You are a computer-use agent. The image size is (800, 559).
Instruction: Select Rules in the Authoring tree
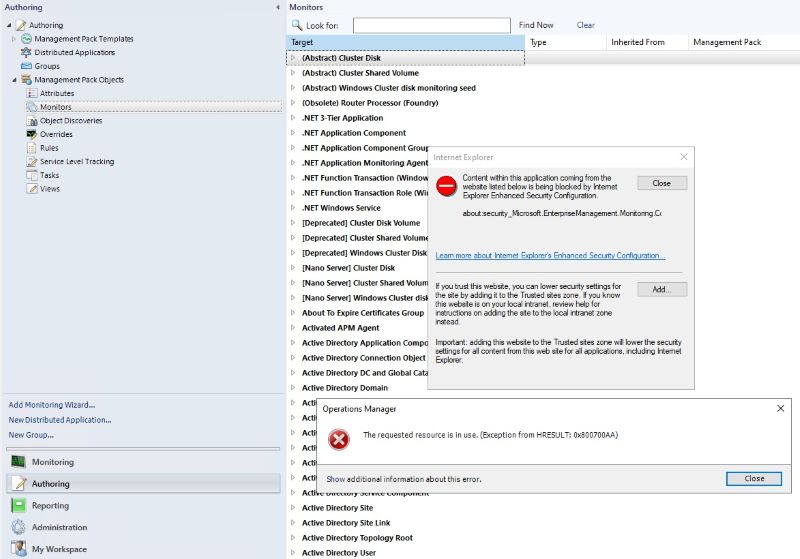[x=49, y=148]
